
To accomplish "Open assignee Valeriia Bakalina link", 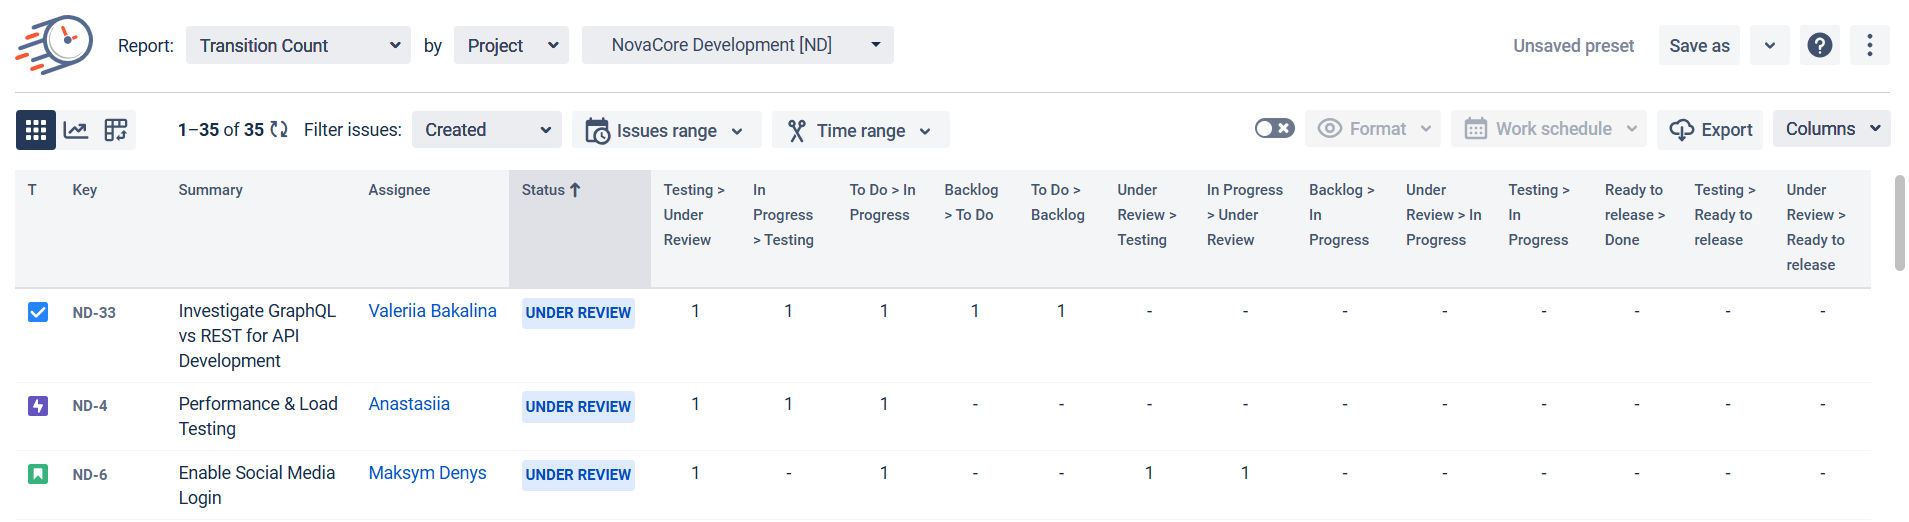I will click(432, 311).
